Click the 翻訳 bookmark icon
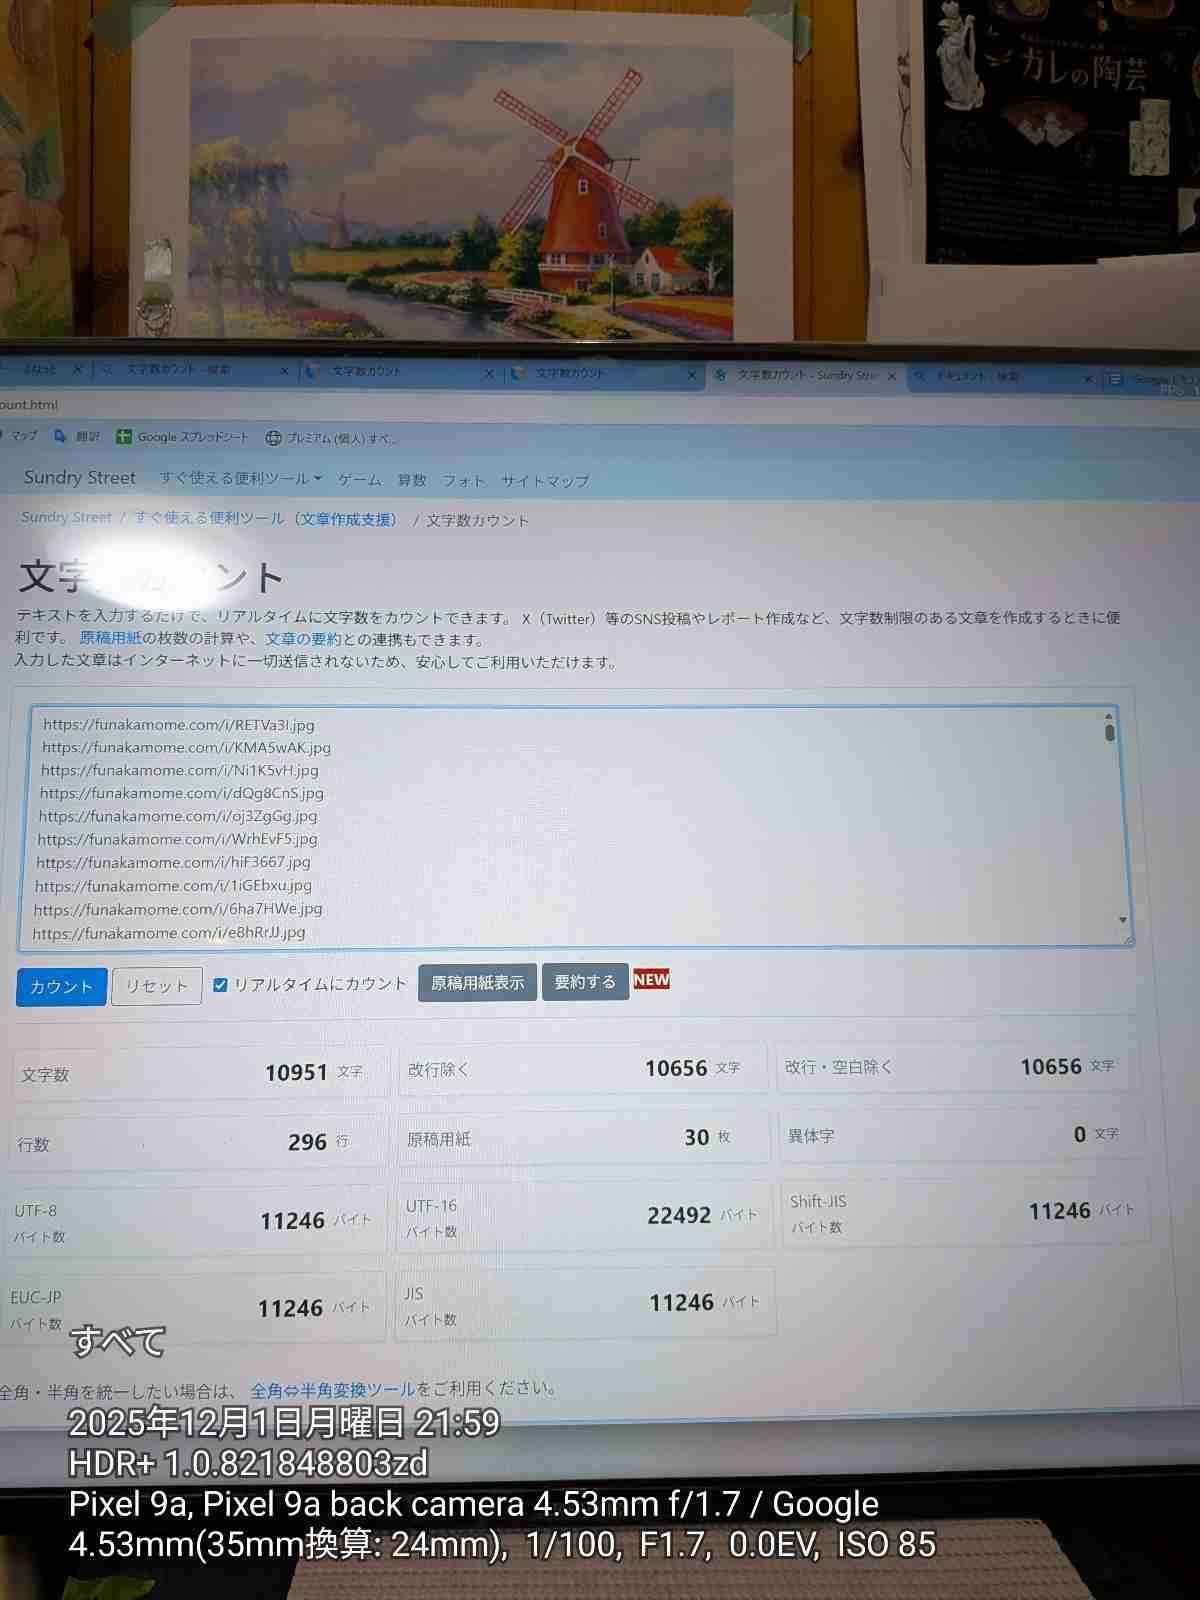 (x=61, y=436)
